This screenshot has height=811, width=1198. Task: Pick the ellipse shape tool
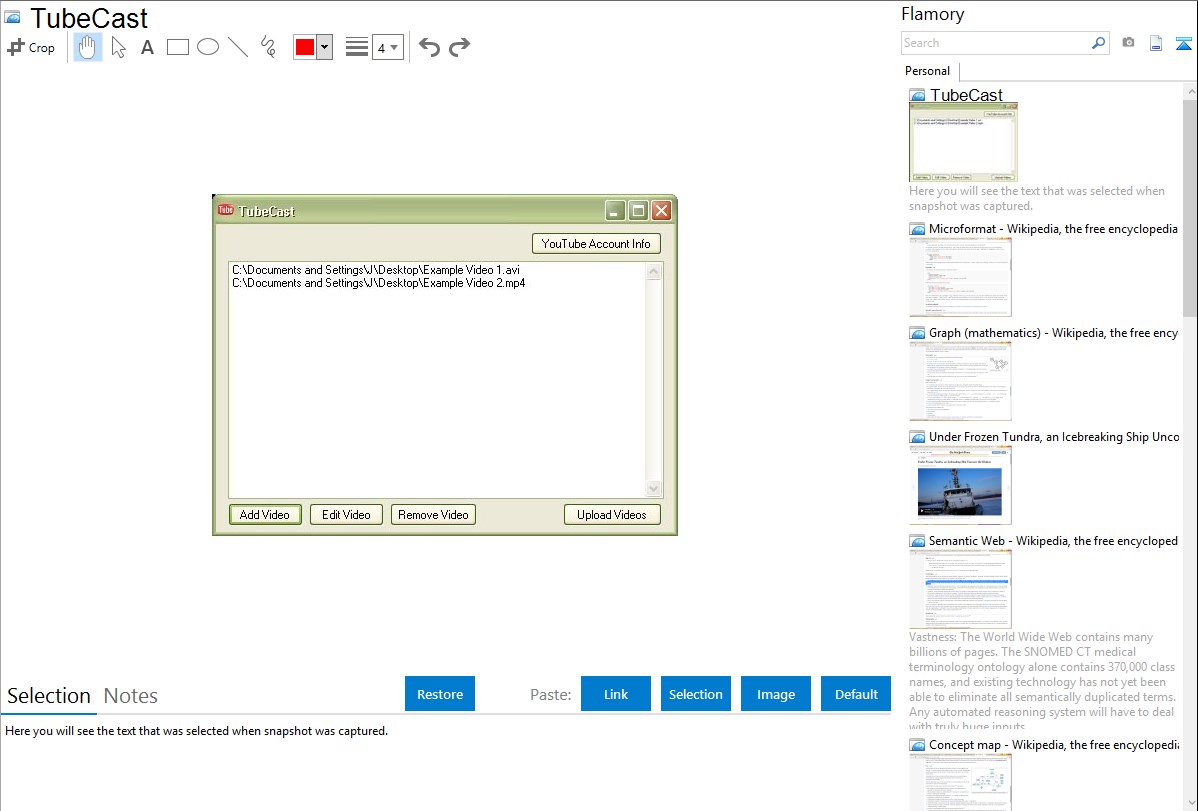(208, 47)
